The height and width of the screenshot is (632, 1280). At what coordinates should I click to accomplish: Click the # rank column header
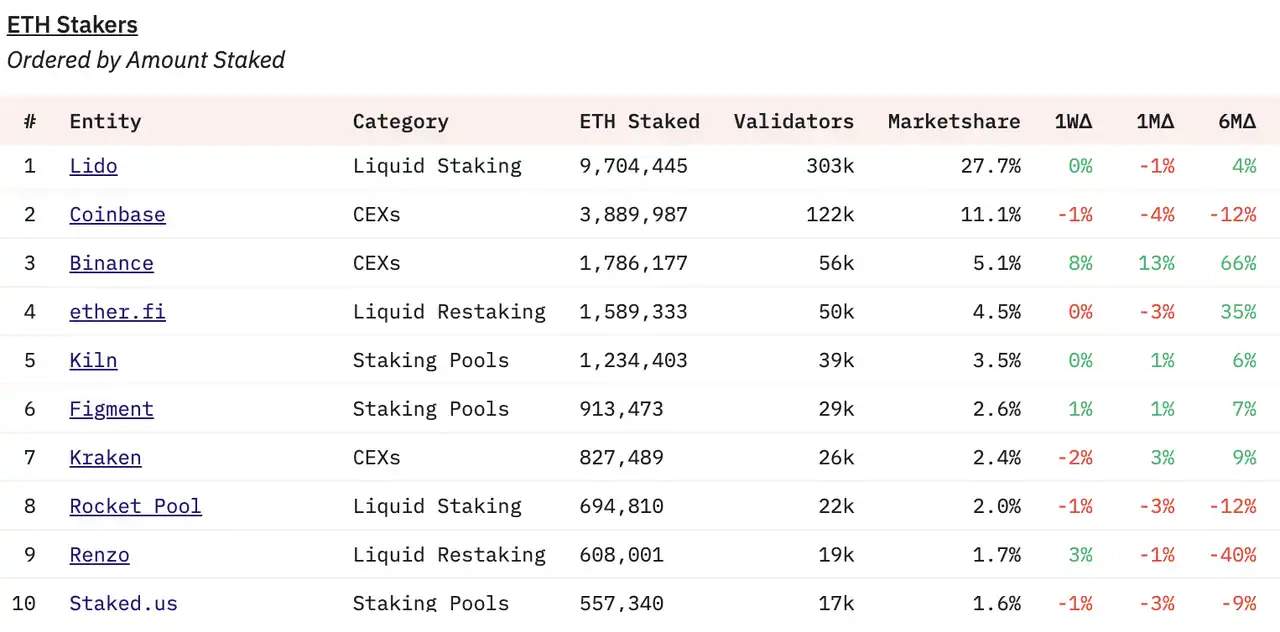coord(30,122)
